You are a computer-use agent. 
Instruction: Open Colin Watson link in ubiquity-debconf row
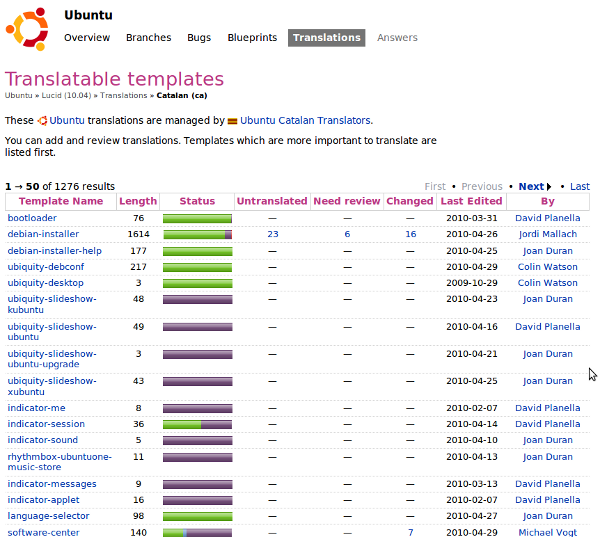pos(548,267)
